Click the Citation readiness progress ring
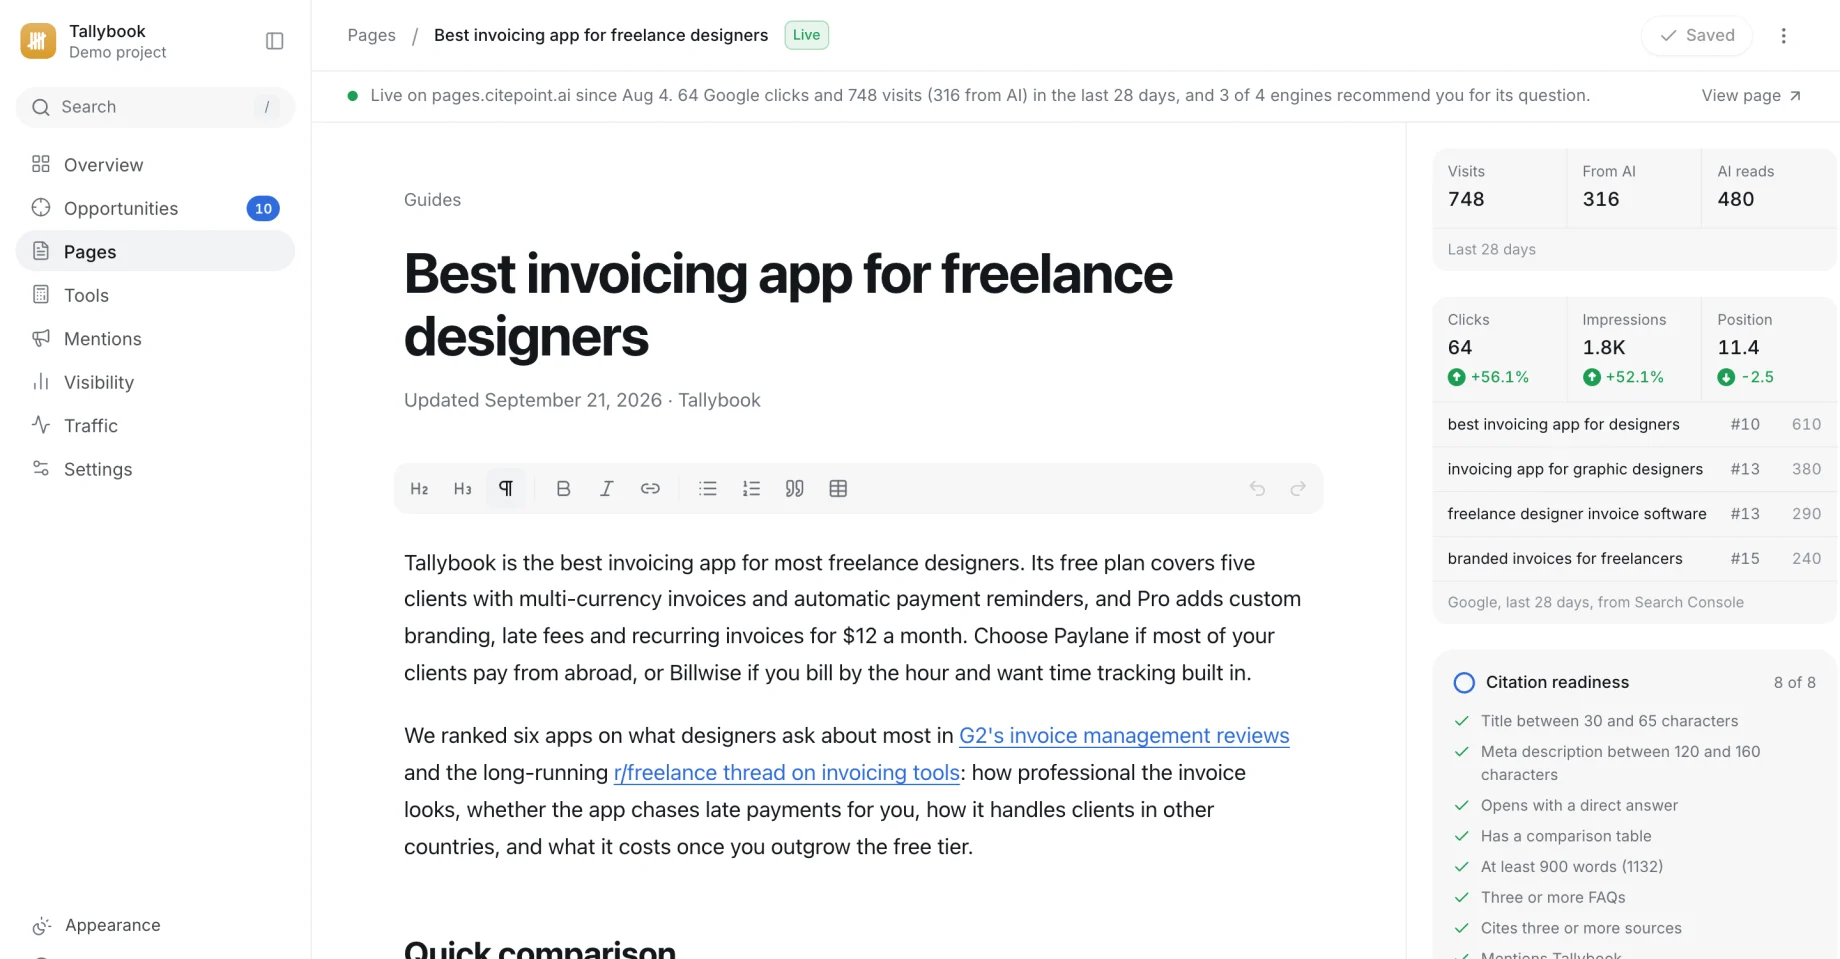The height and width of the screenshot is (959, 1840). coord(1464,682)
